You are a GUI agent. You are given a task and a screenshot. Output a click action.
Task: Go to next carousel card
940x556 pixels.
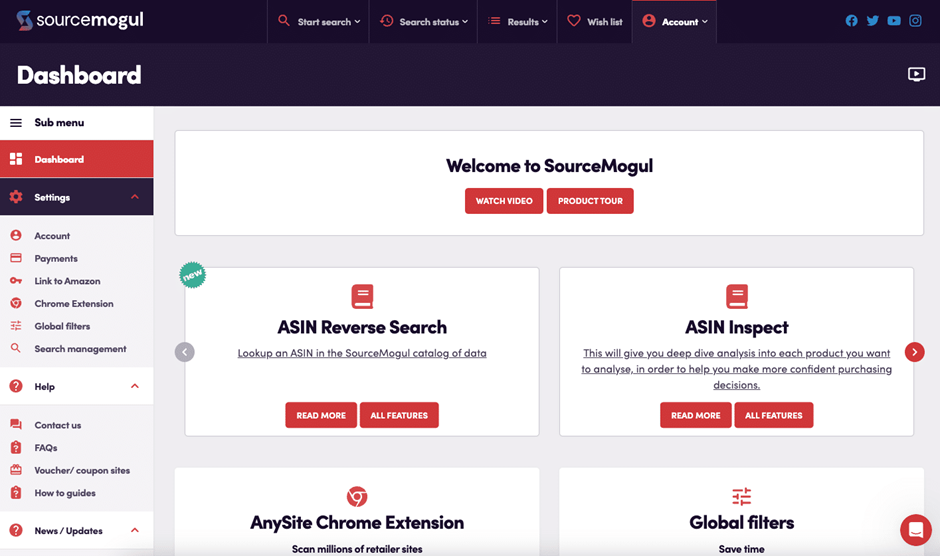914,352
